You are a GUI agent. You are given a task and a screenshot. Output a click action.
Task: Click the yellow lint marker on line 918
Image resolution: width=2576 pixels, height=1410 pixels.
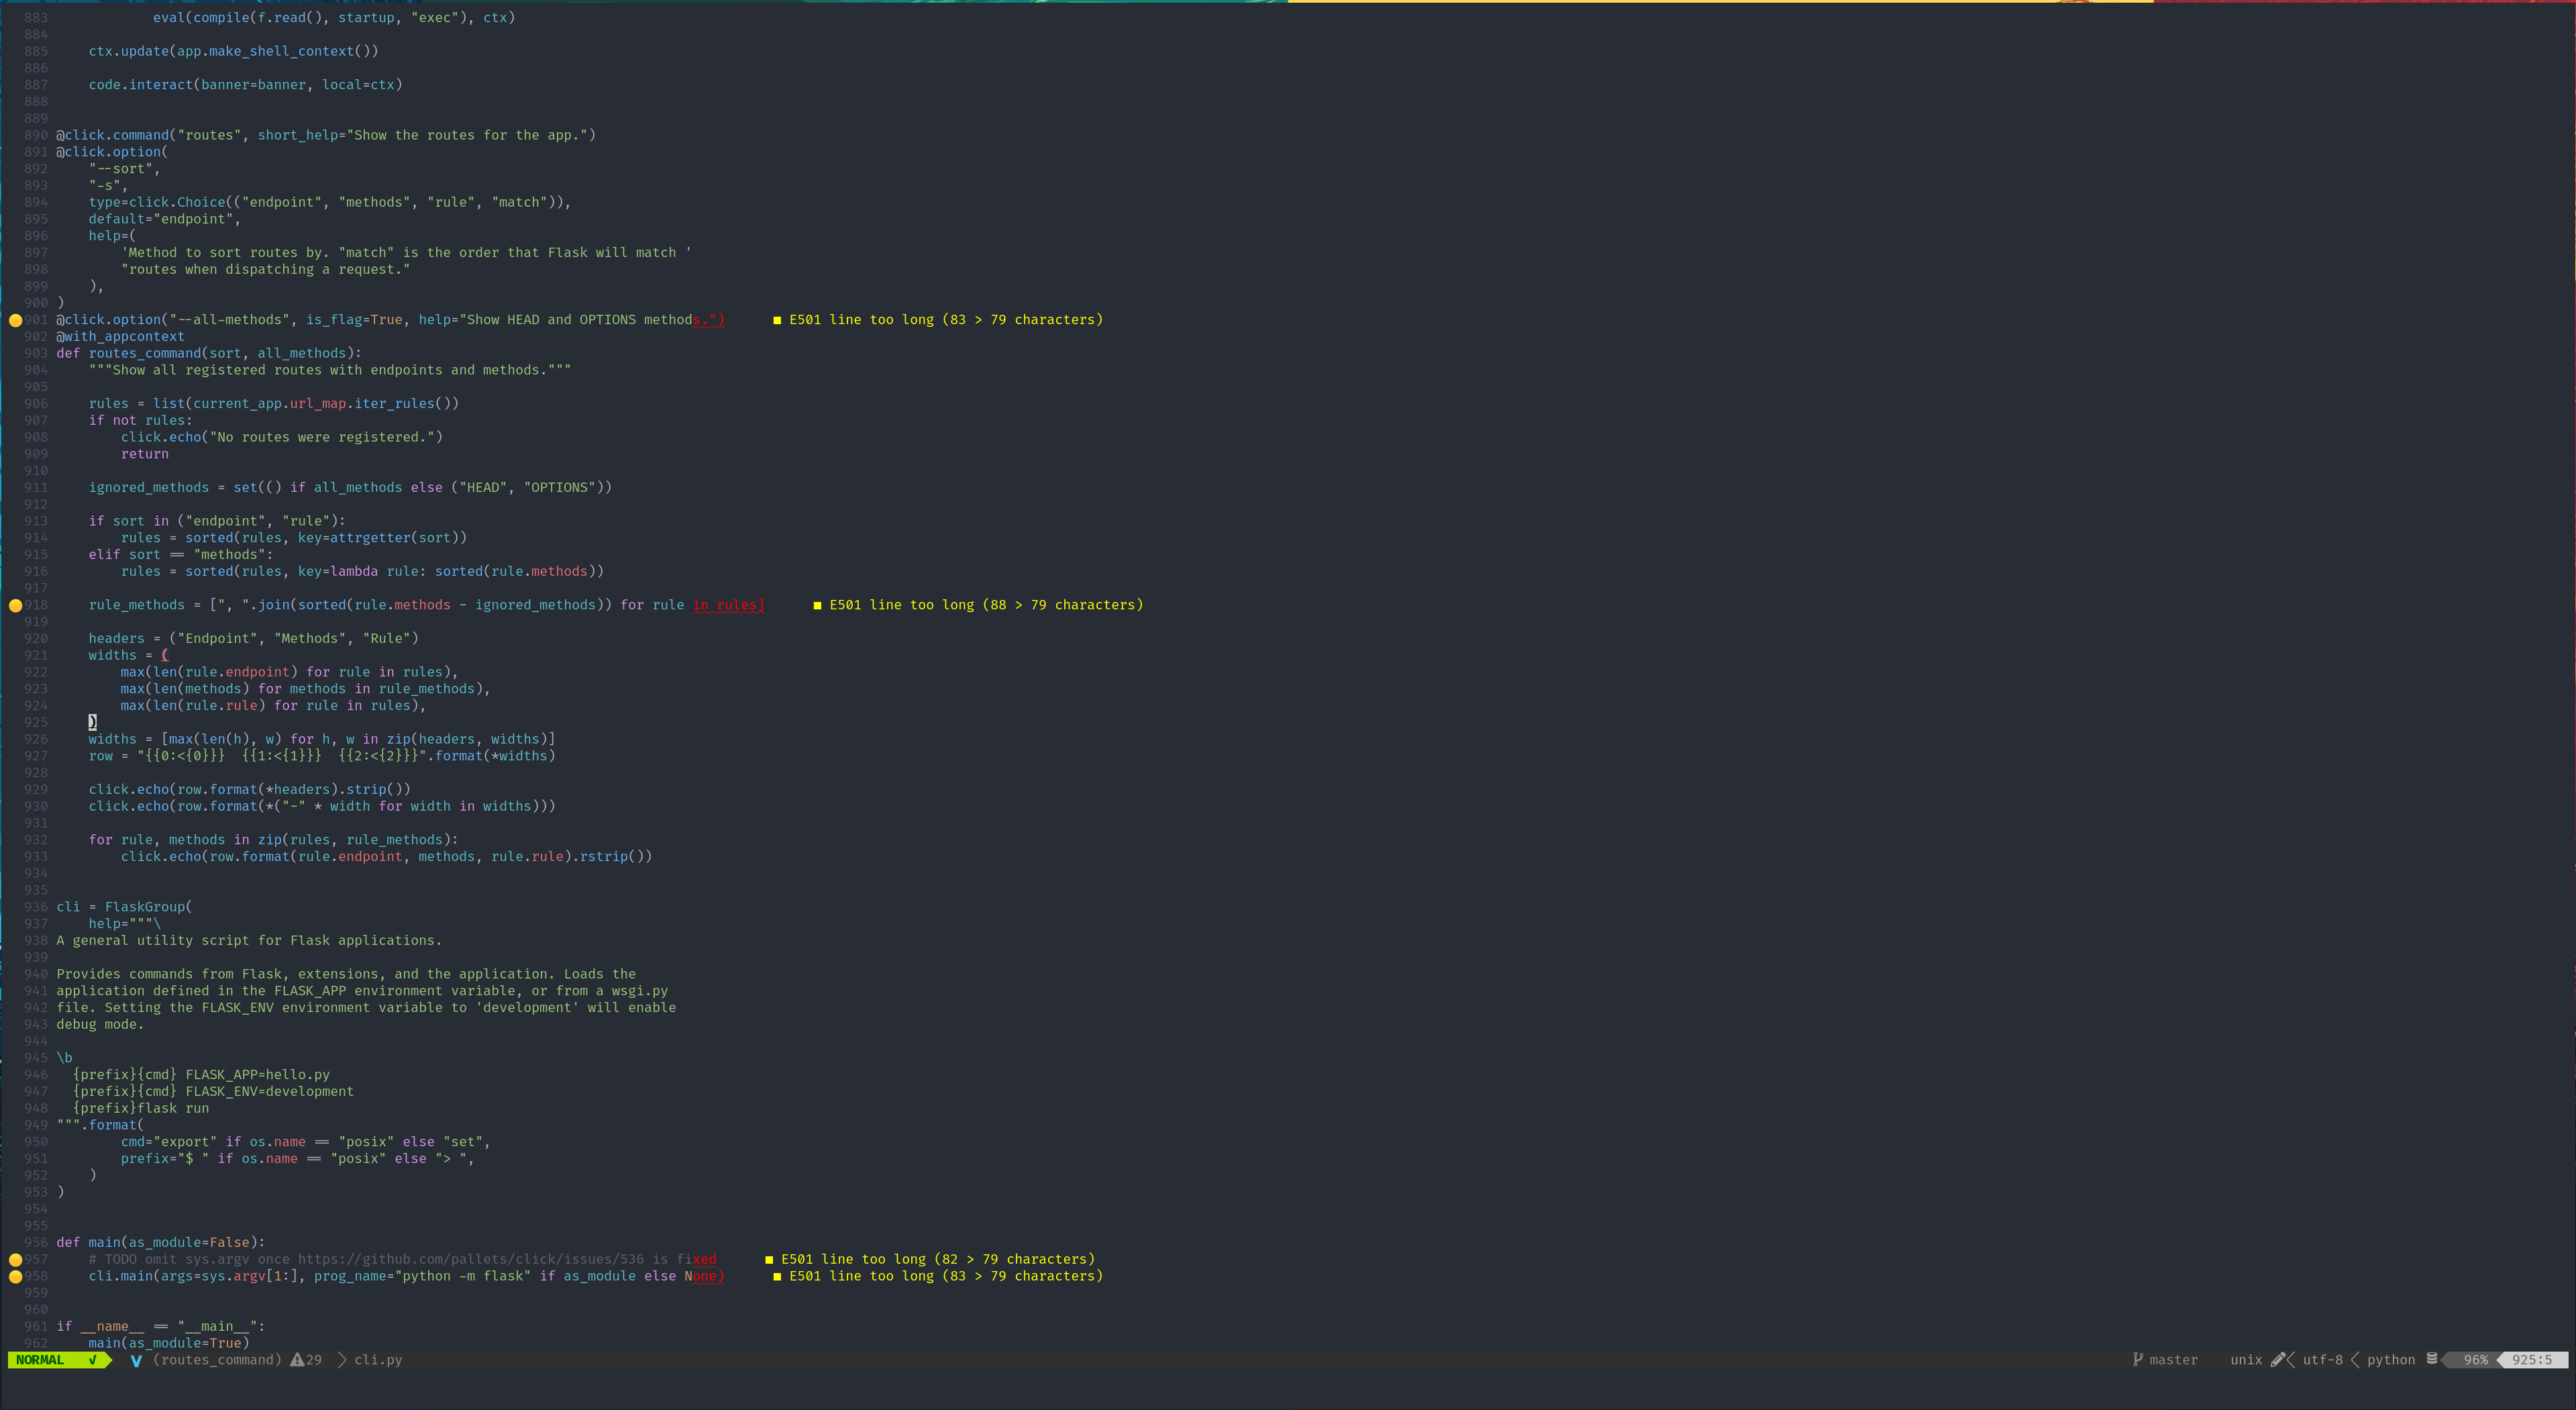pyautogui.click(x=15, y=606)
